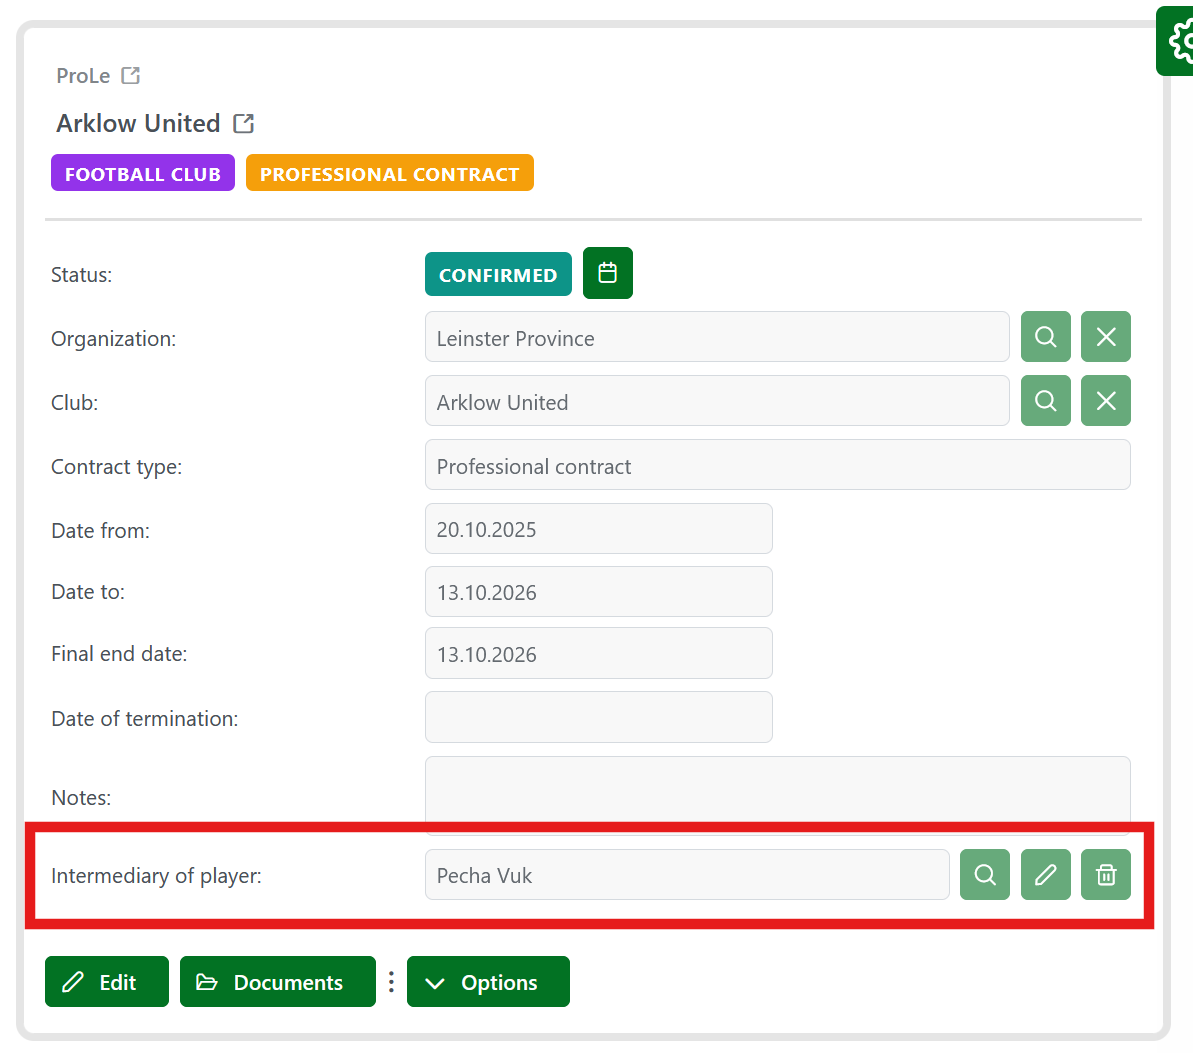This screenshot has width=1193, height=1053.
Task: Click the Confirmed status badge
Action: point(498,275)
